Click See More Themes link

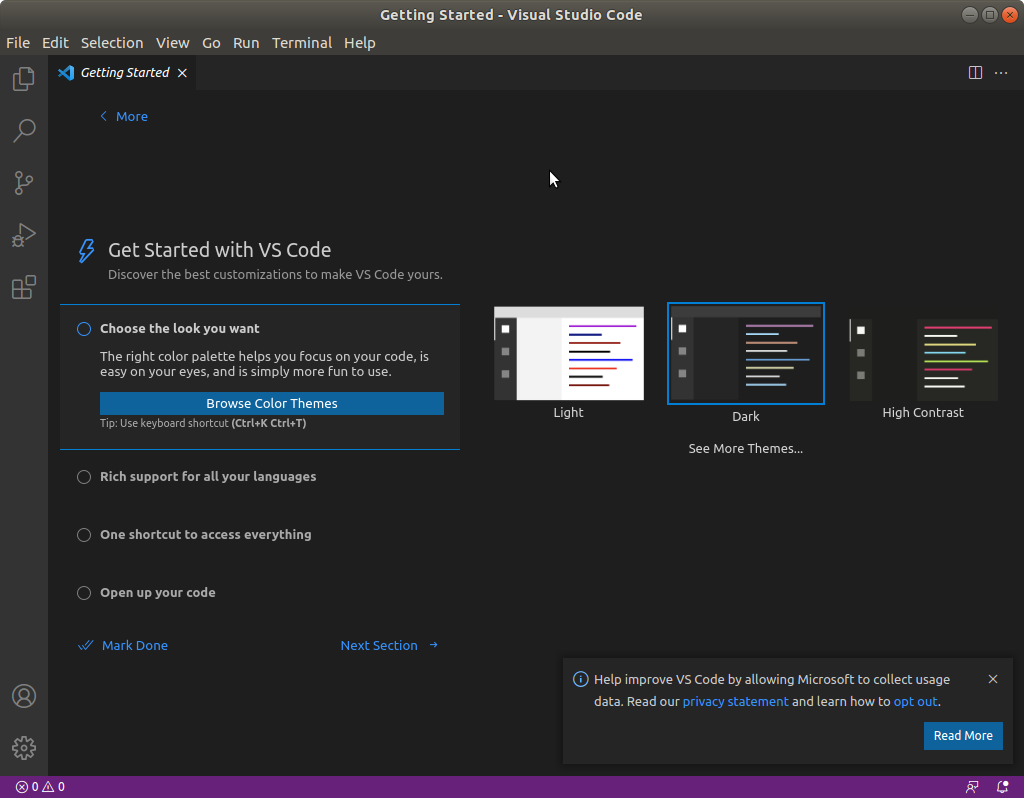tap(745, 449)
